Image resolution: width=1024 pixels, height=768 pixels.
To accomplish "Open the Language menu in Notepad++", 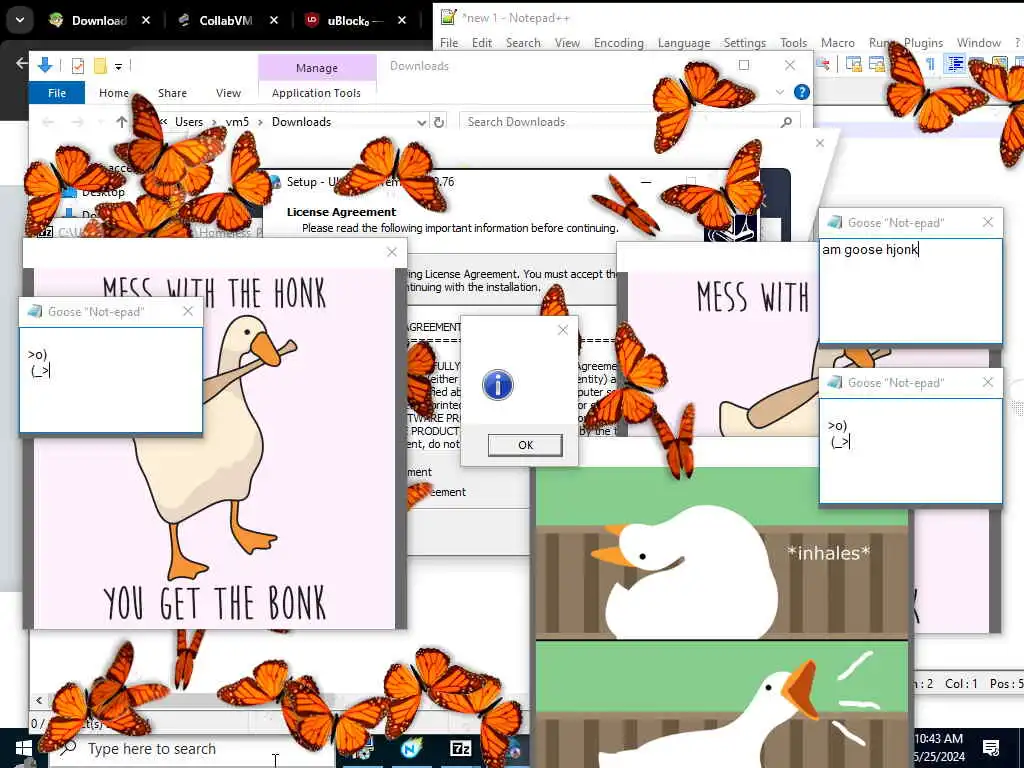I will pos(684,42).
